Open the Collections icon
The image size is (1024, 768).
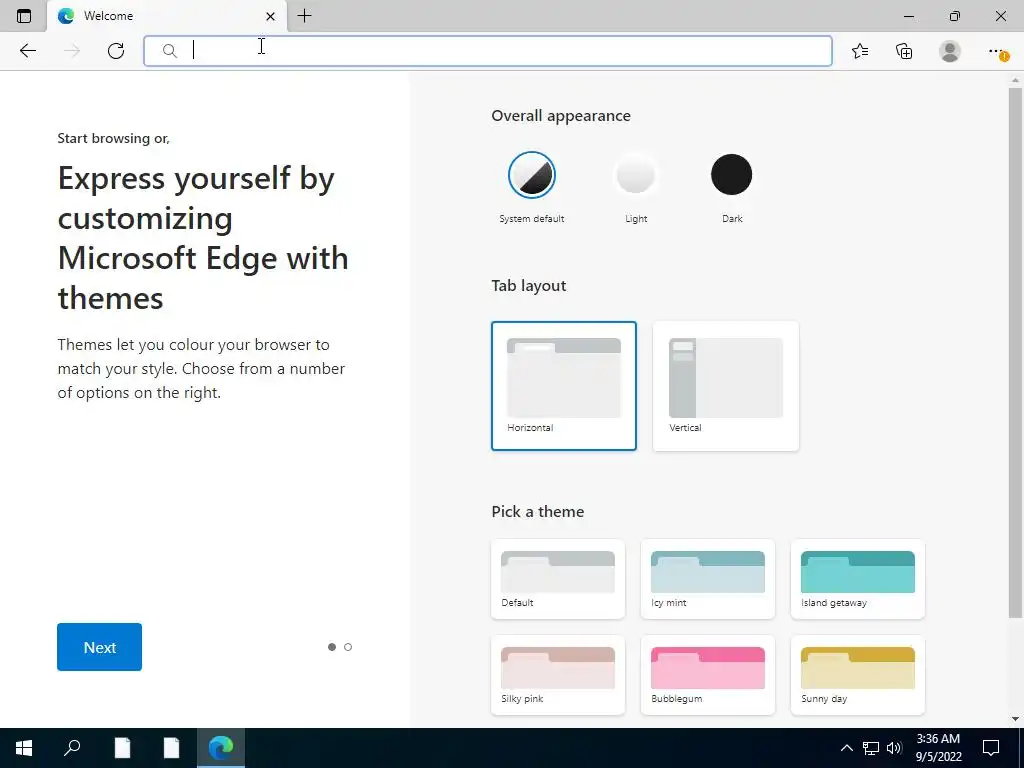[904, 51]
